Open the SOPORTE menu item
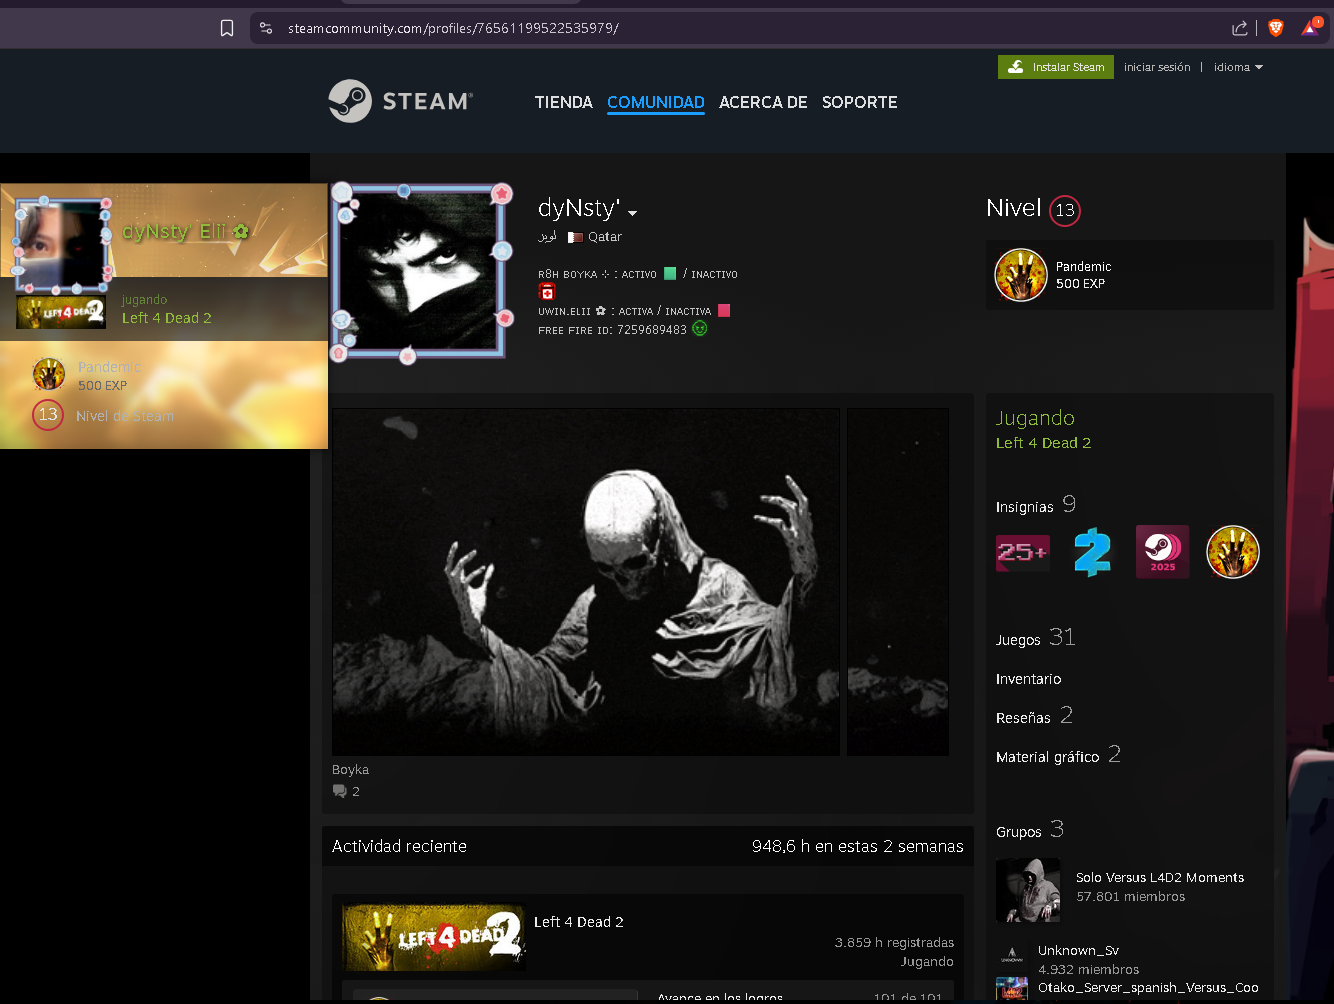The width and height of the screenshot is (1334, 1004). (x=860, y=102)
